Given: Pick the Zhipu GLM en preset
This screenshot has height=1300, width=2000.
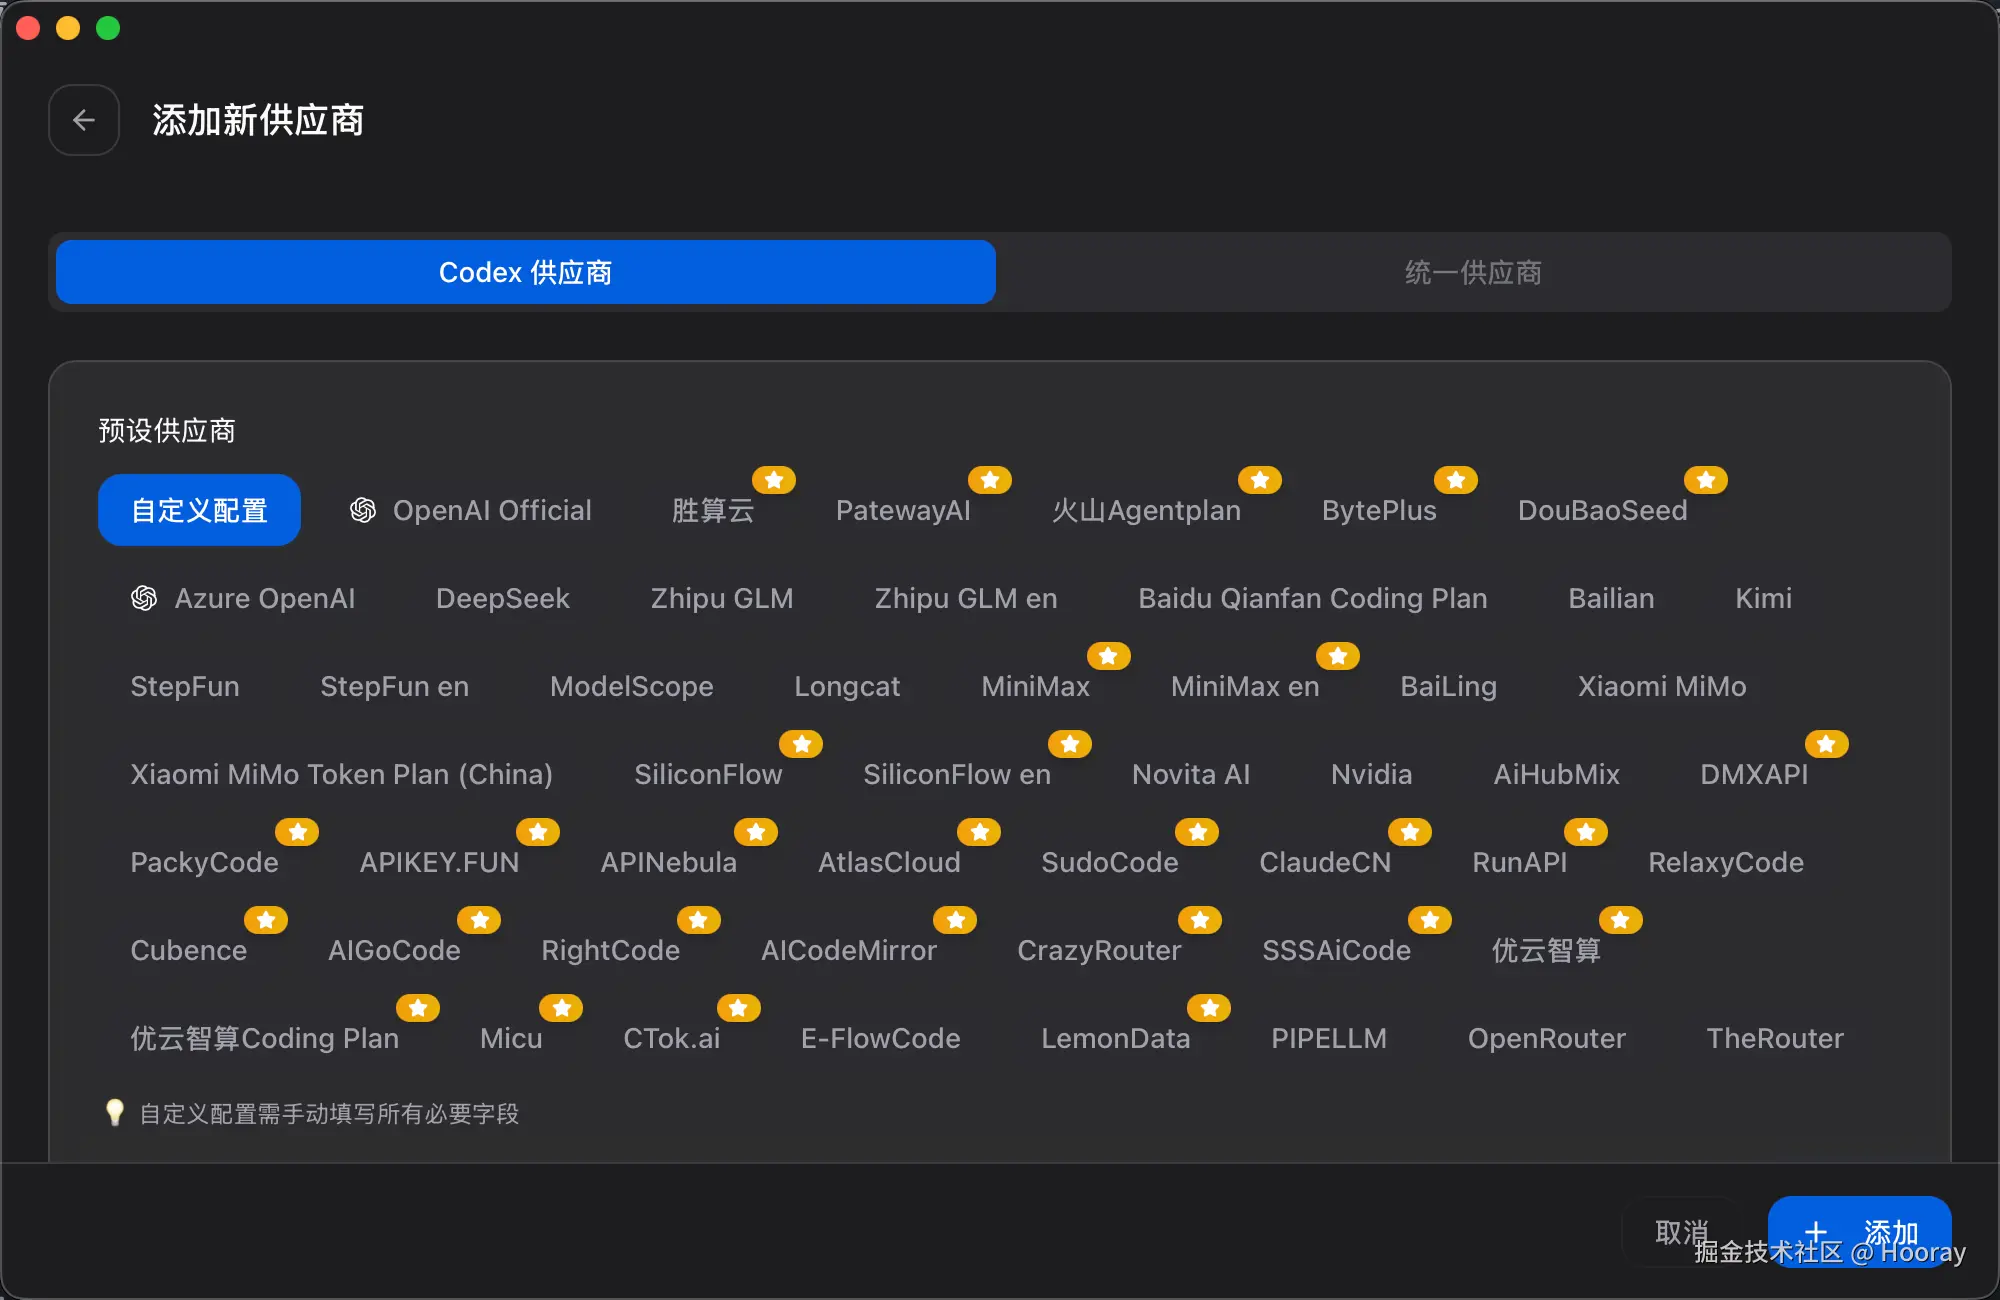Looking at the screenshot, I should [x=966, y=598].
